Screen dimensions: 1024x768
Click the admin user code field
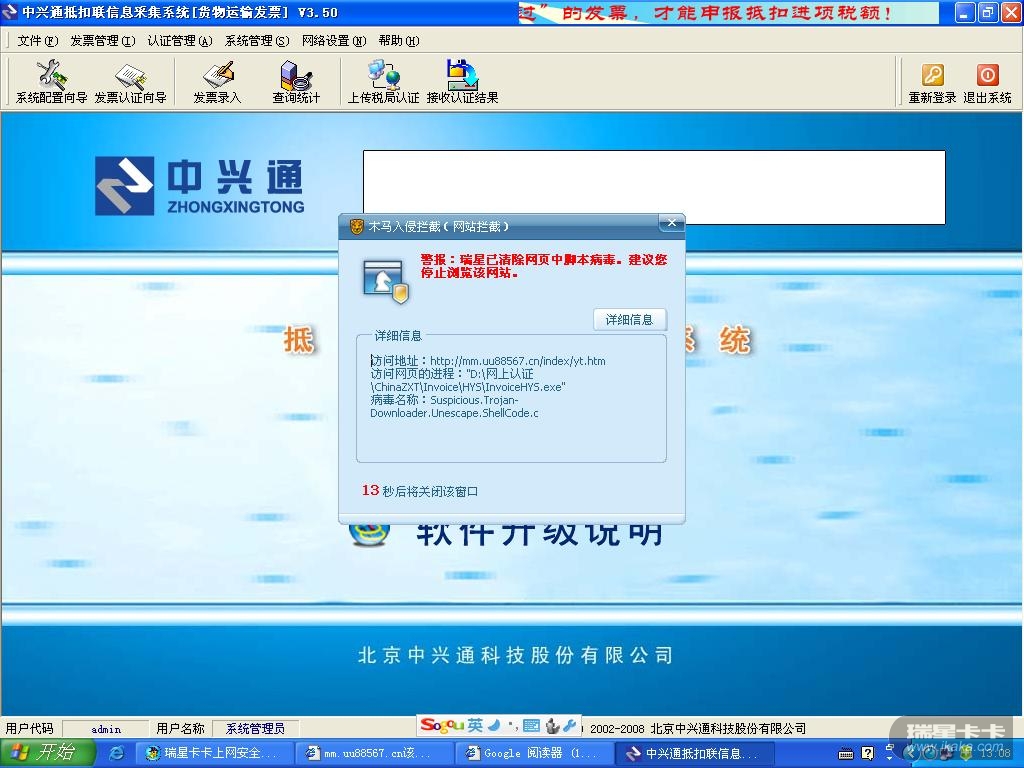[105, 729]
